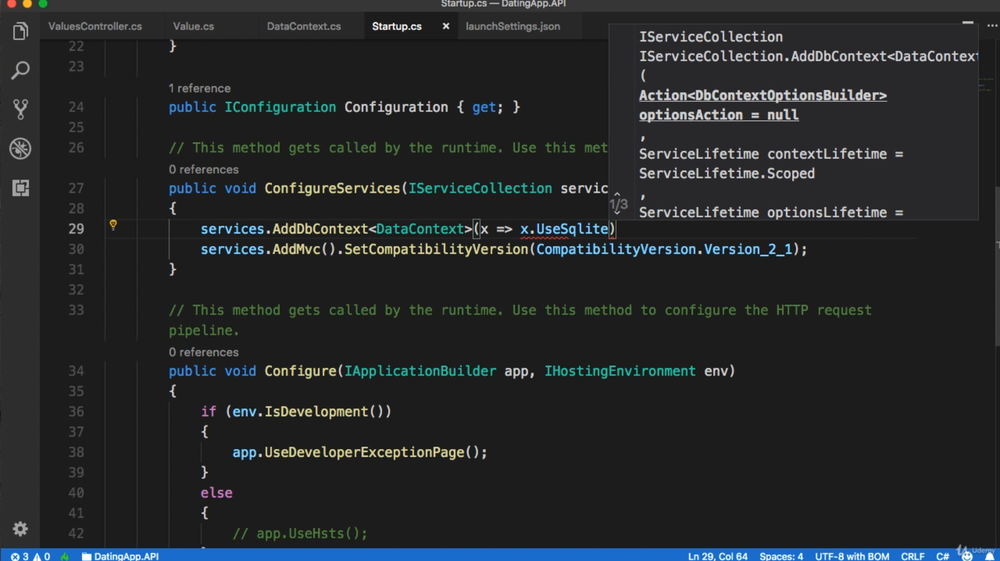This screenshot has width=1000, height=561.
Task: Click the warnings count in status bar
Action: point(41,556)
